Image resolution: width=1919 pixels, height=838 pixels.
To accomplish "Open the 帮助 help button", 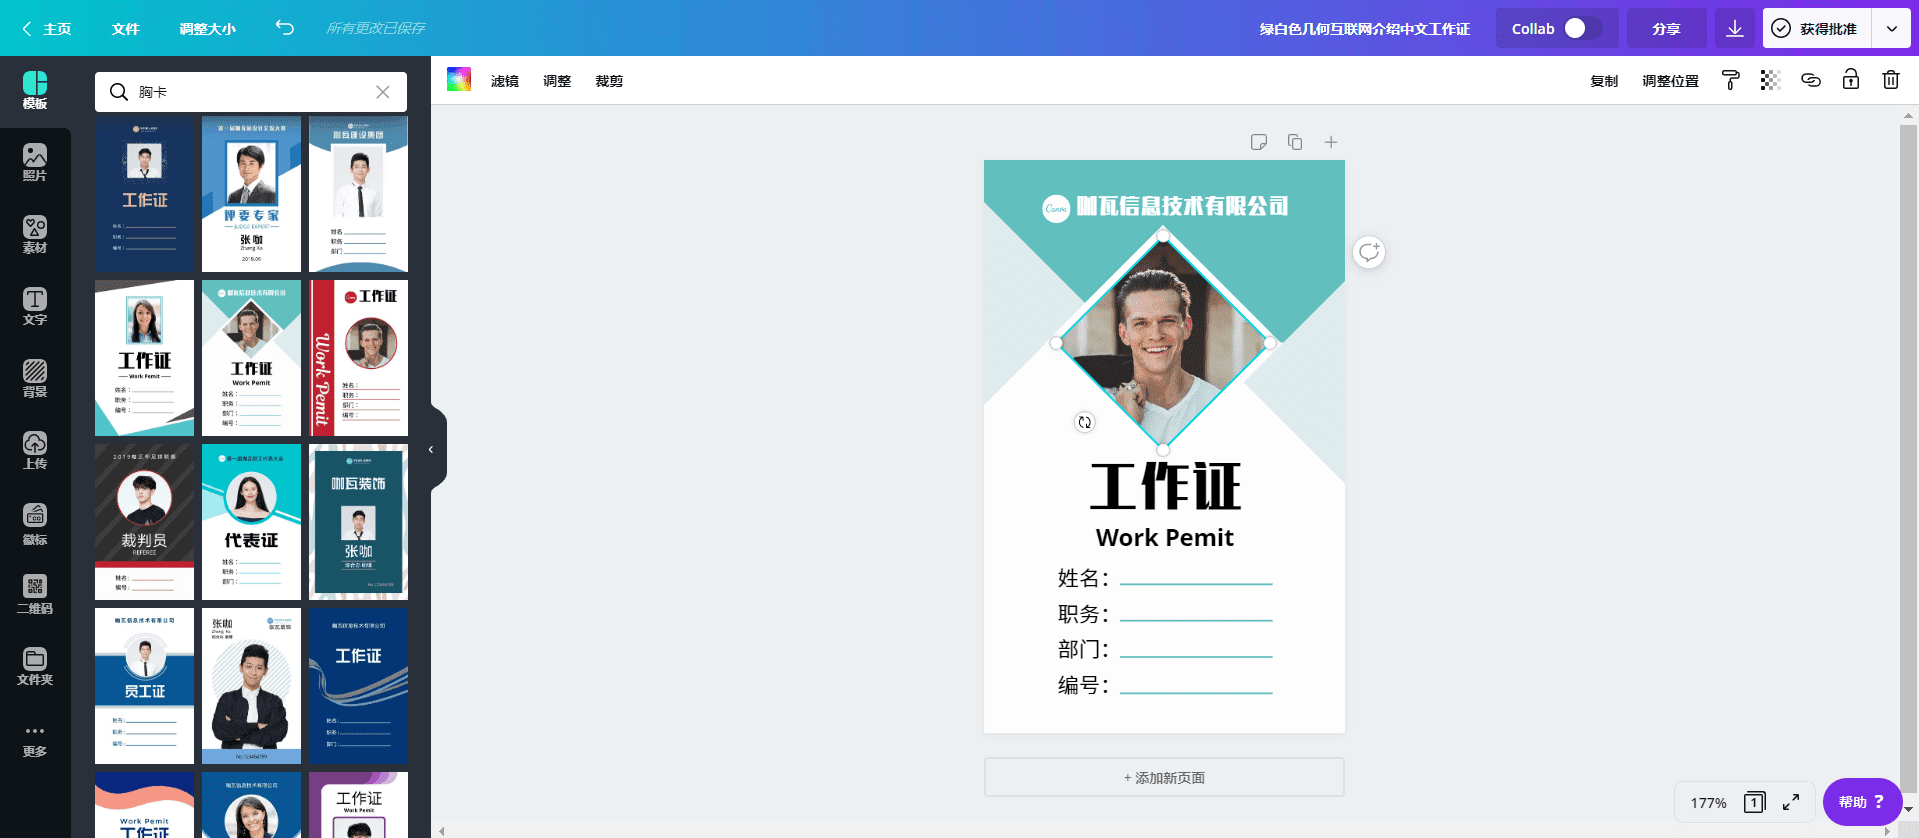I will [x=1862, y=802].
